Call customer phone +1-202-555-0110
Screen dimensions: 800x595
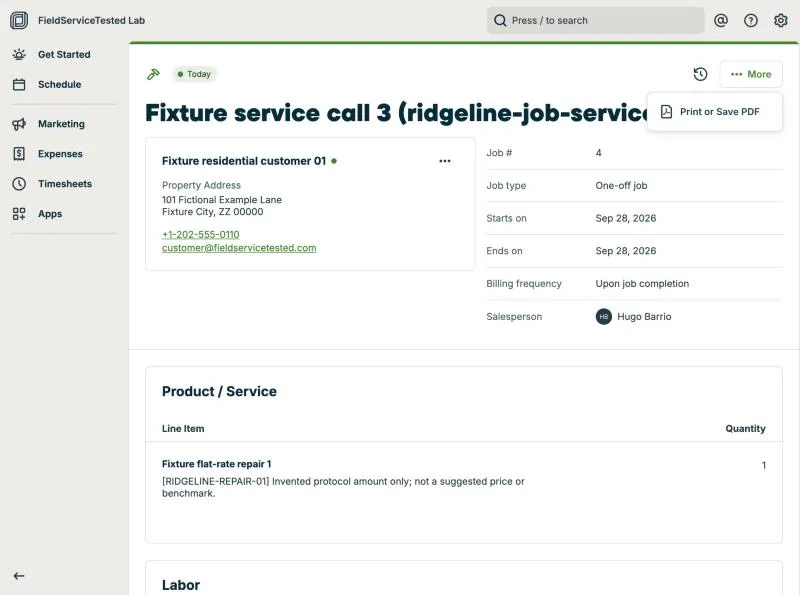click(x=201, y=234)
